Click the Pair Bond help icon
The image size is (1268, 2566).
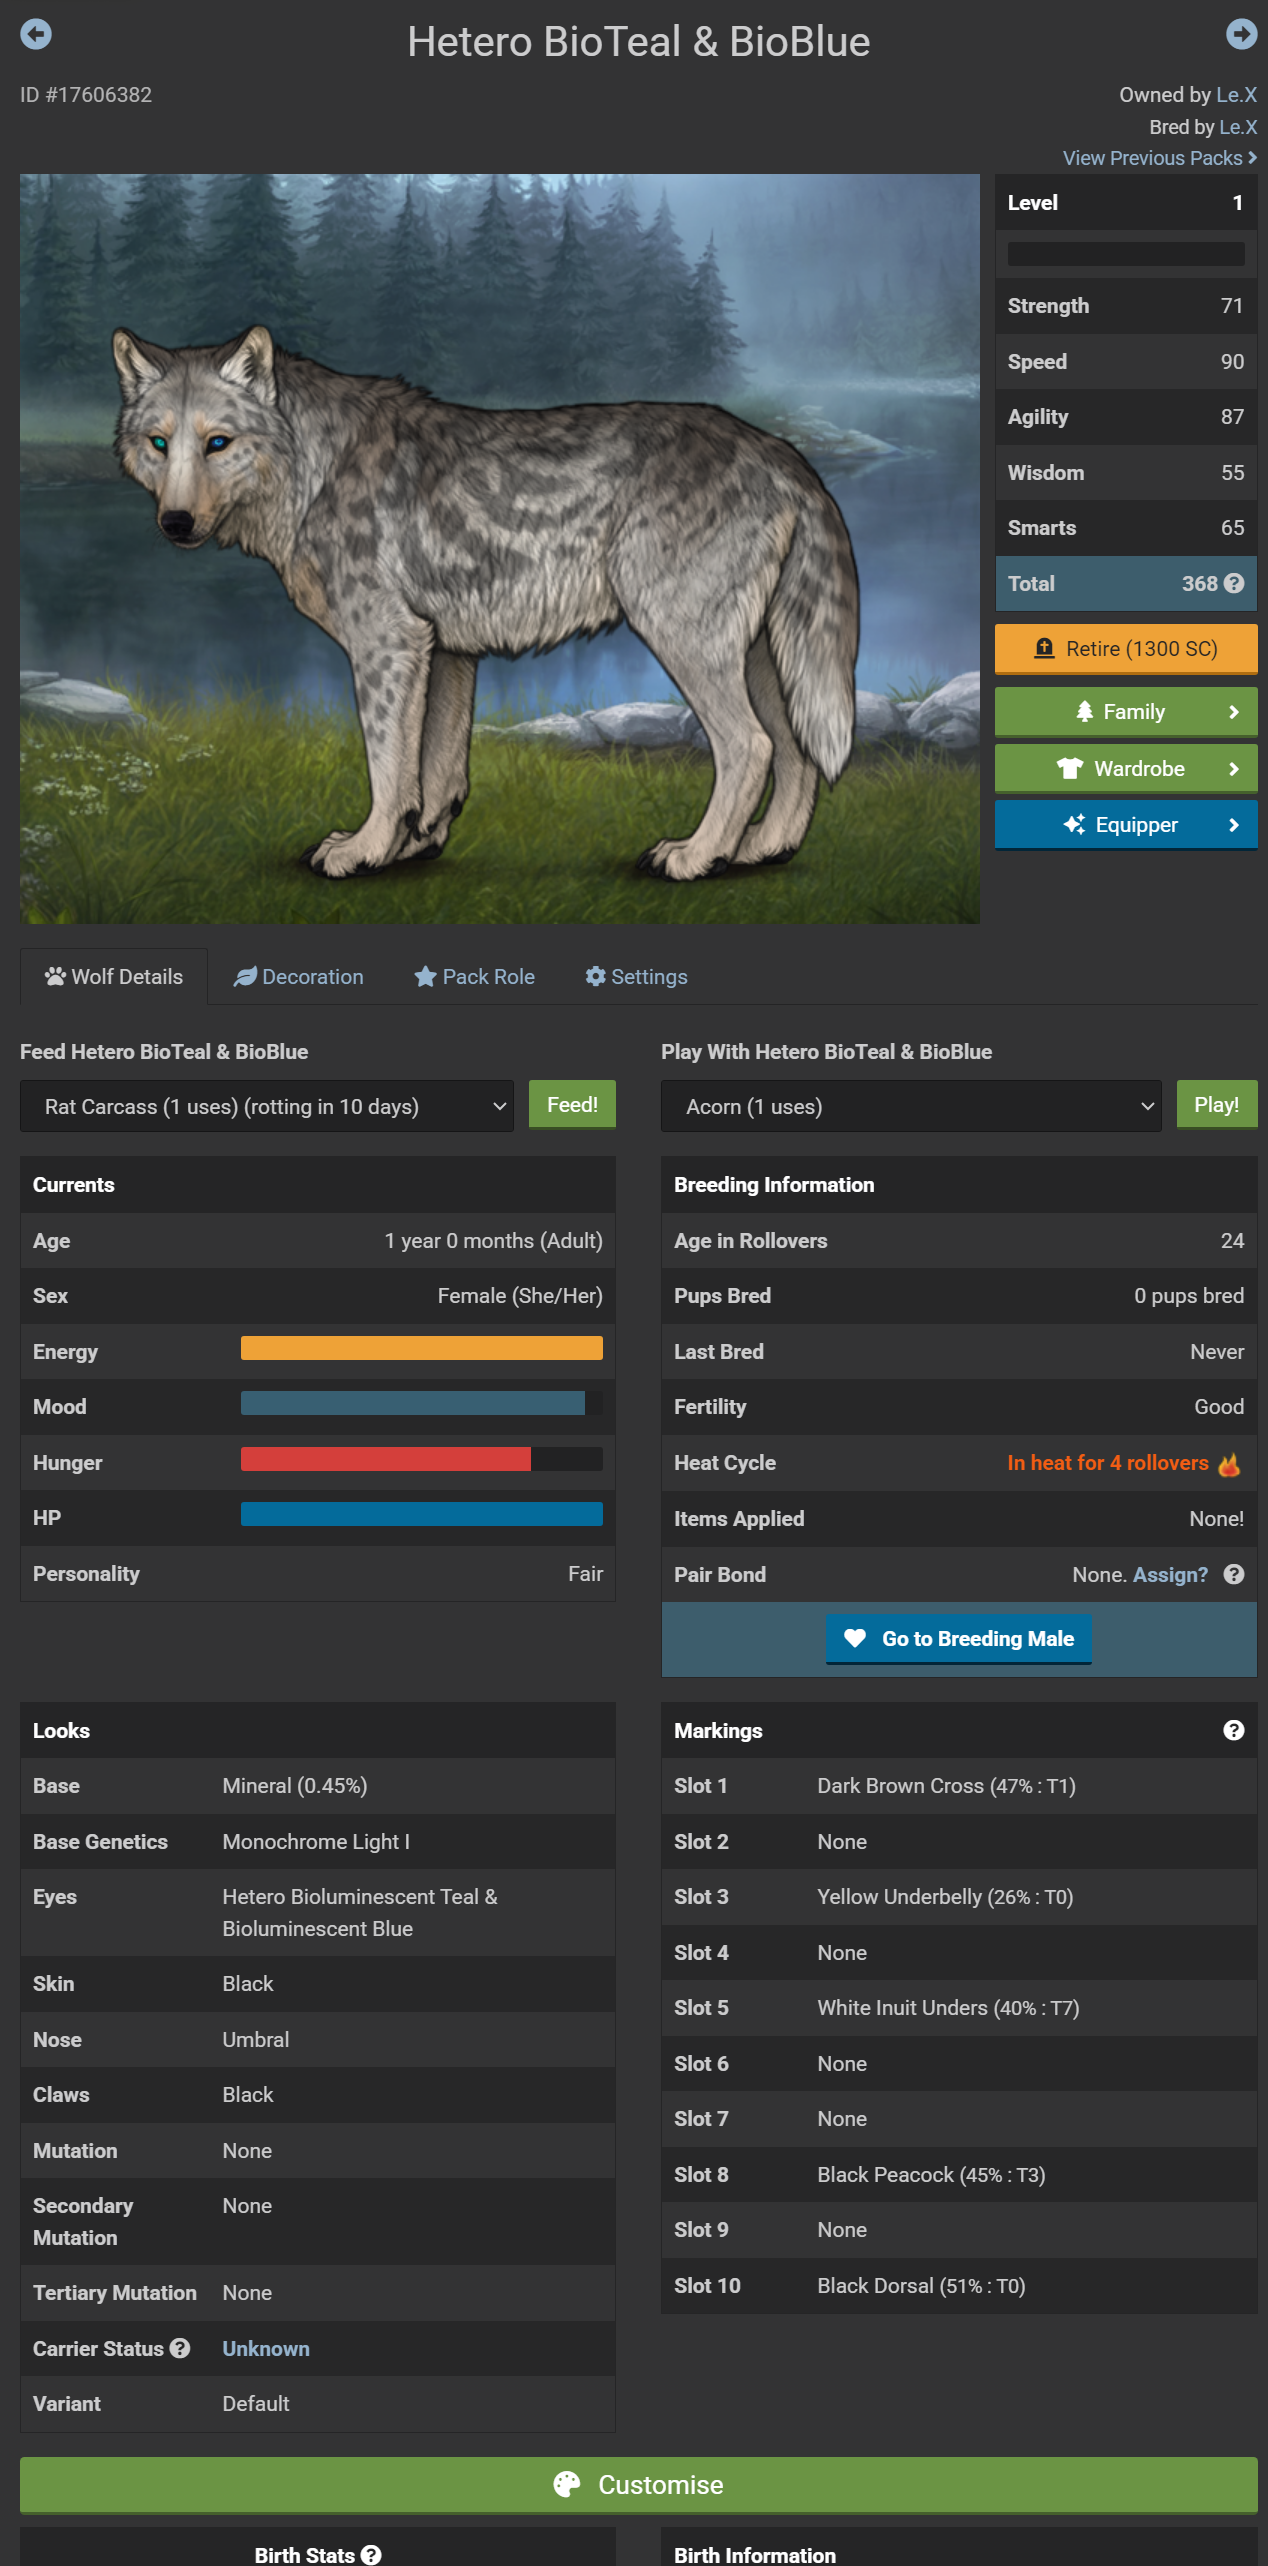coord(1234,1574)
